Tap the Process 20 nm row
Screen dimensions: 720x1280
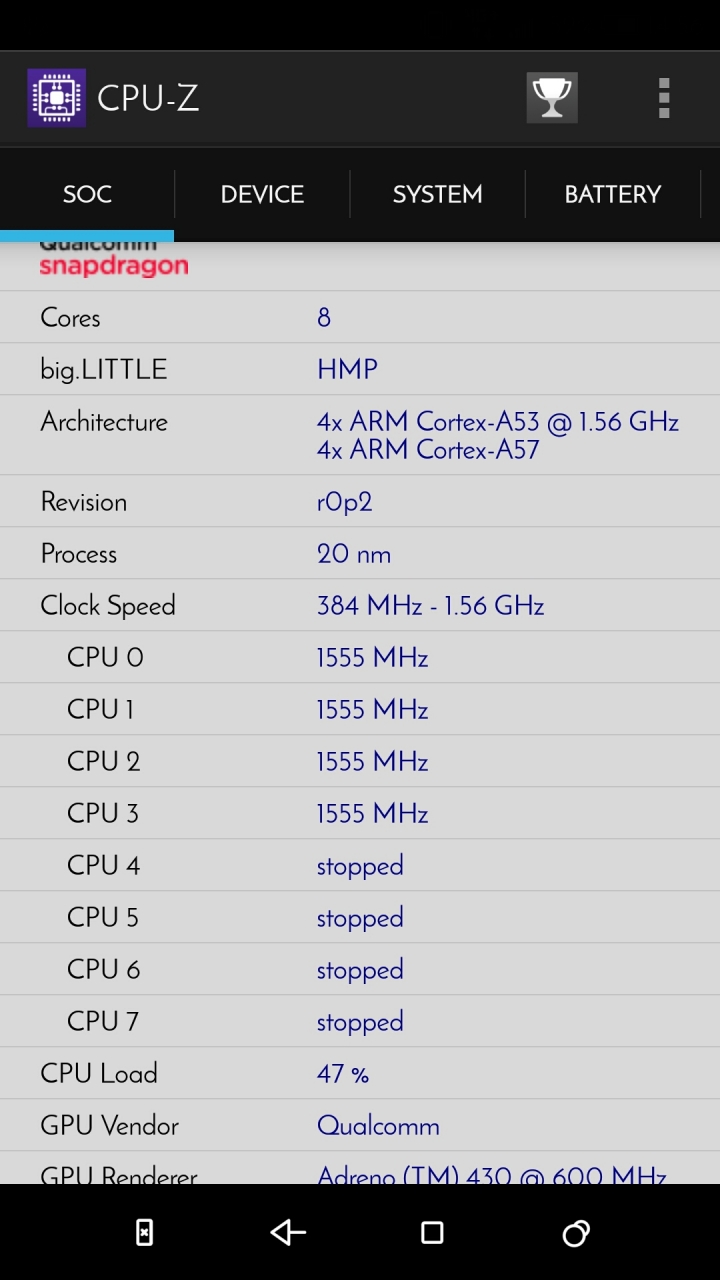click(360, 553)
